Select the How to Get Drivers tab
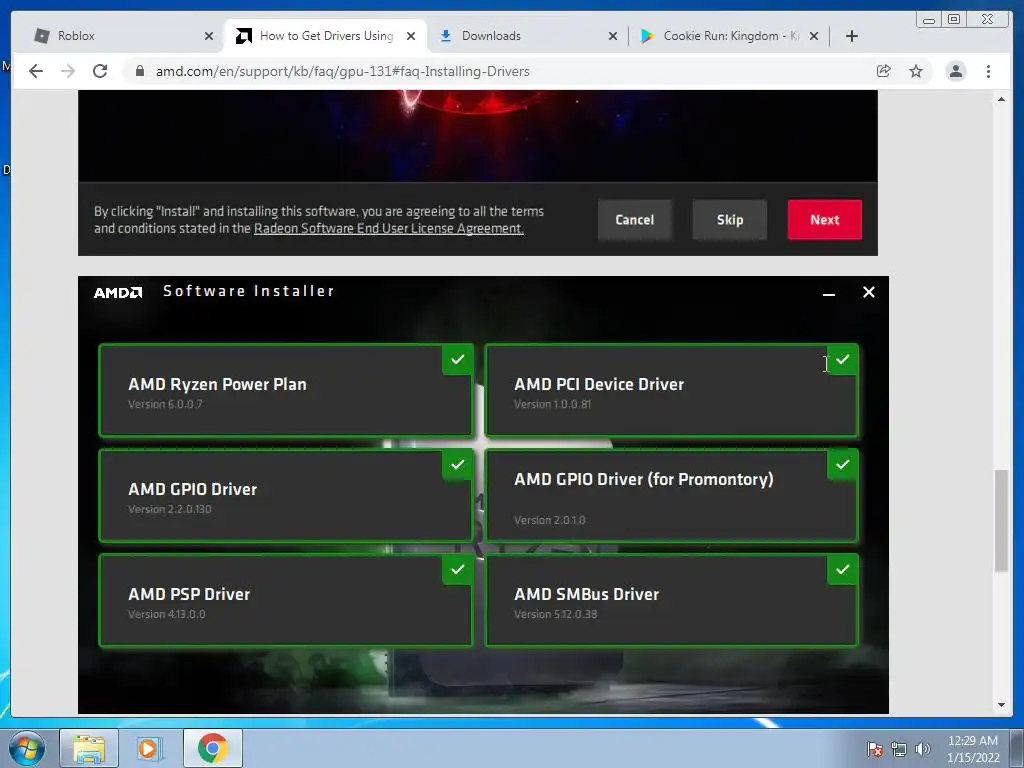The width and height of the screenshot is (1024, 768). point(320,36)
